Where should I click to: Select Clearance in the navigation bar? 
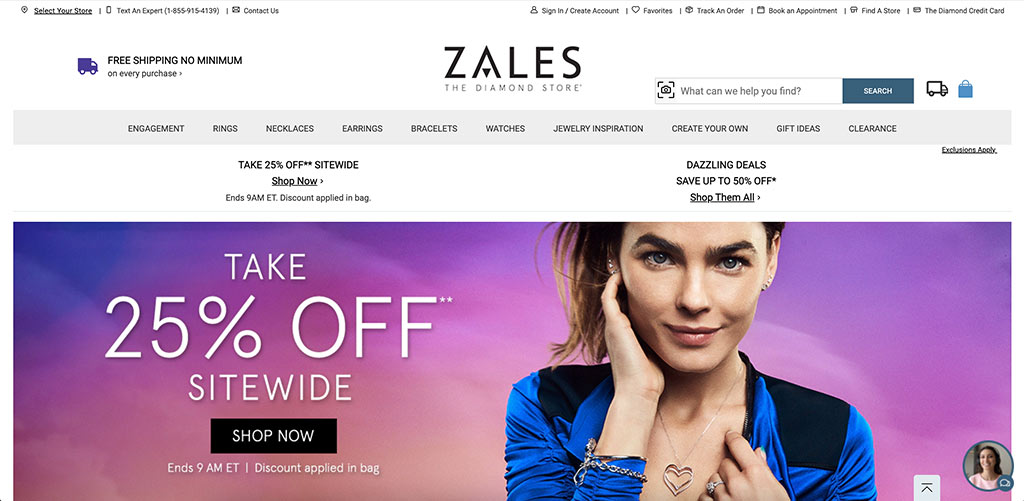click(x=872, y=128)
